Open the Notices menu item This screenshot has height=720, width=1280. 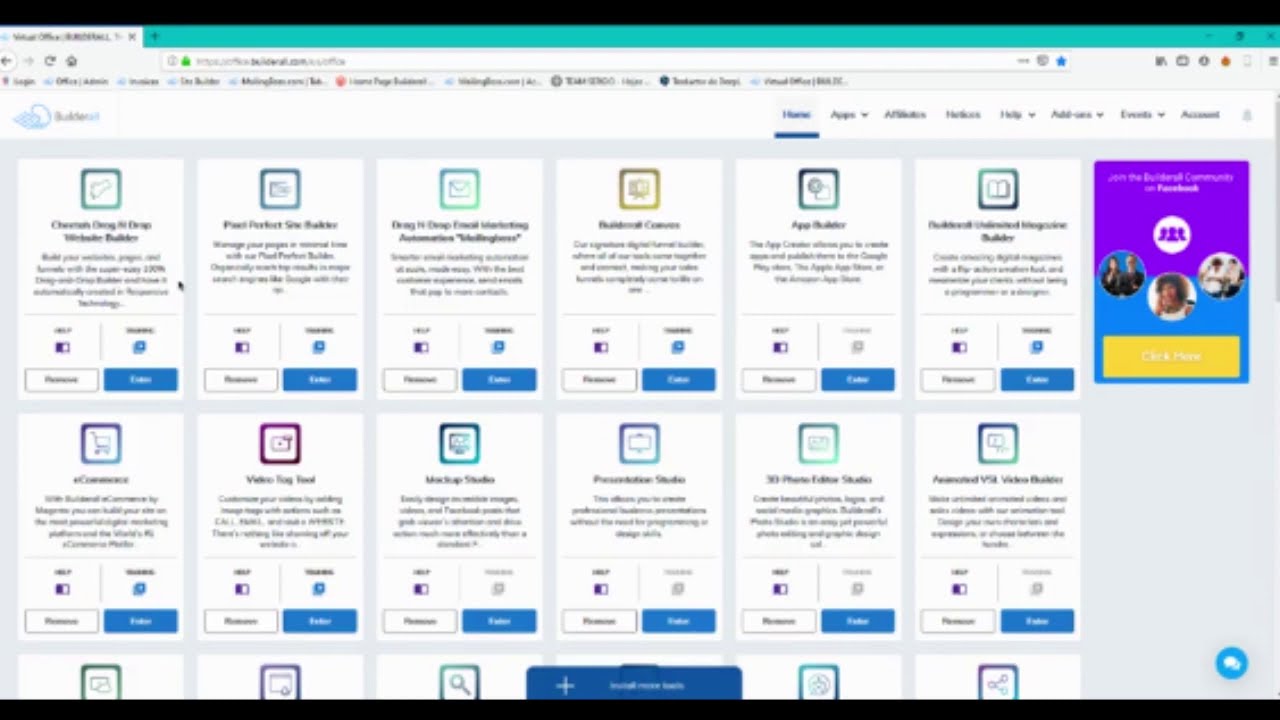(963, 115)
